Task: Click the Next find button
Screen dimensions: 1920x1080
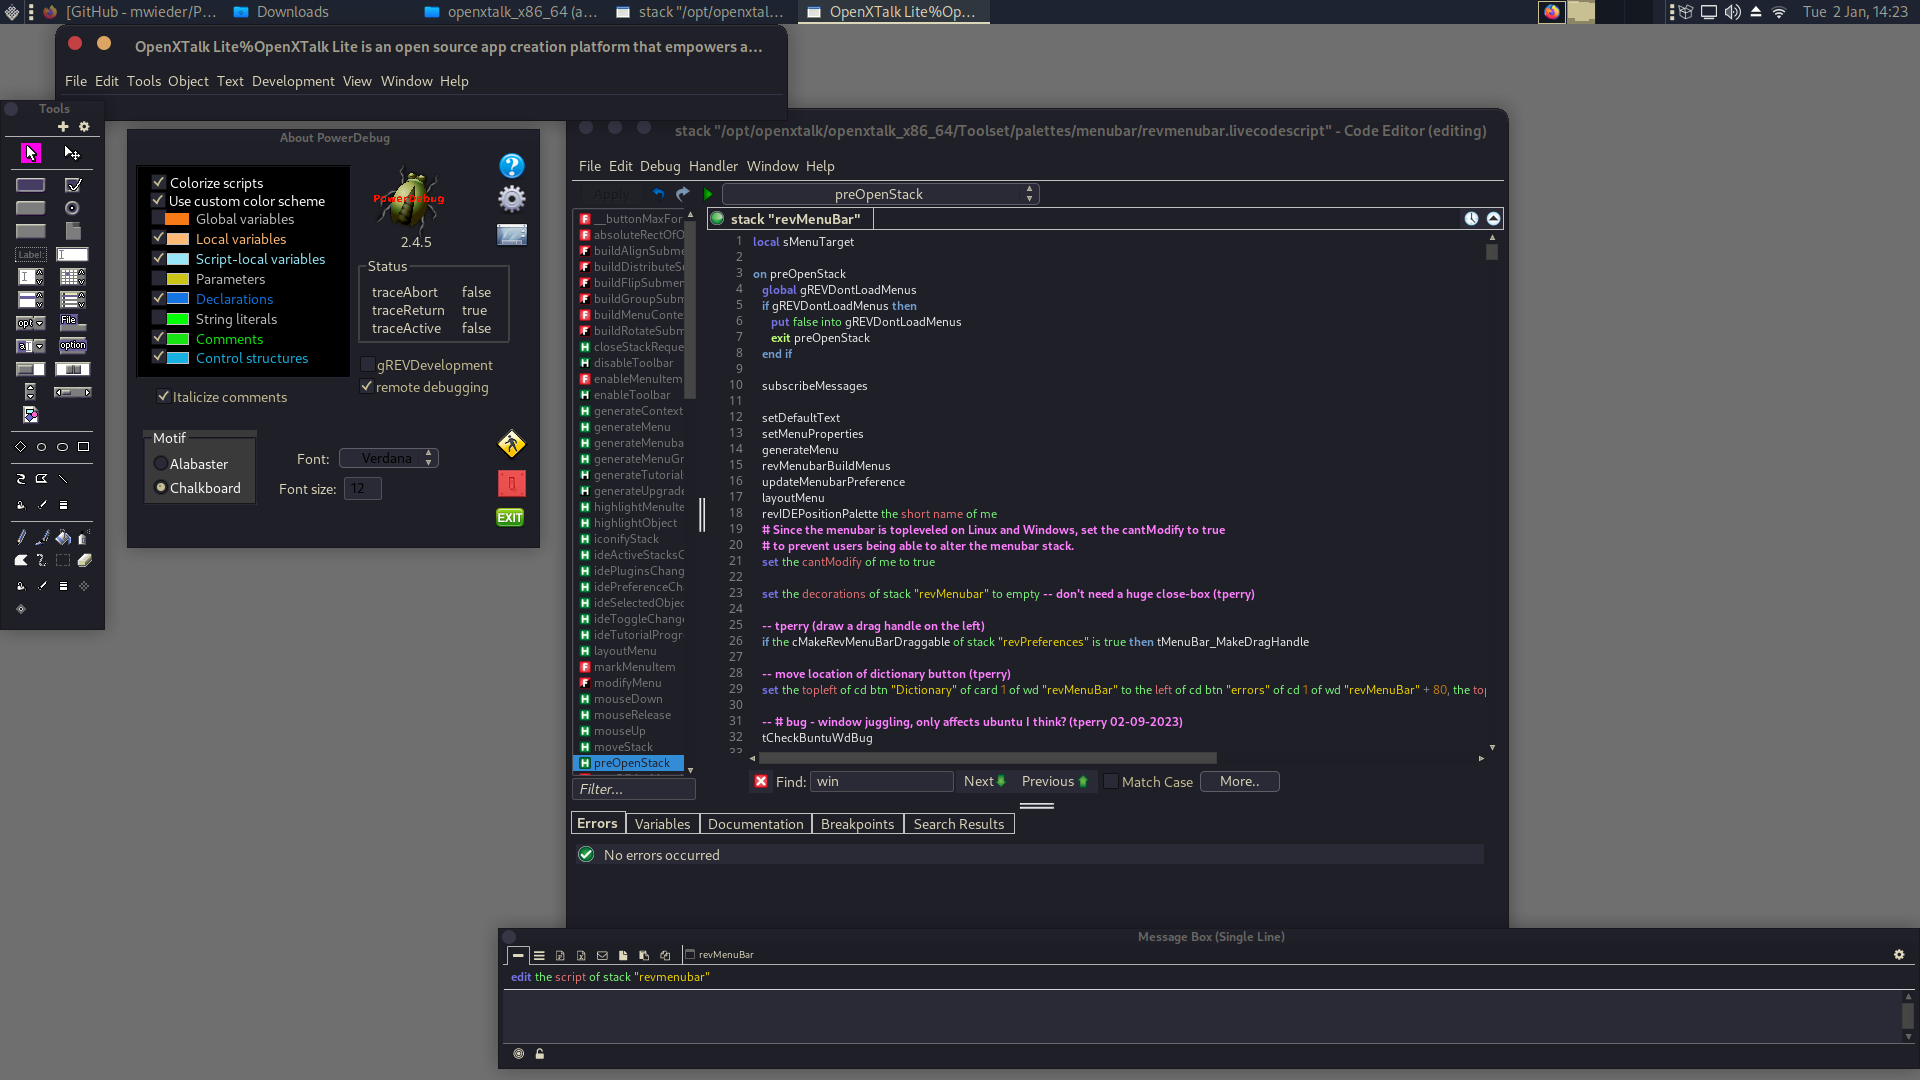Action: pos(984,782)
